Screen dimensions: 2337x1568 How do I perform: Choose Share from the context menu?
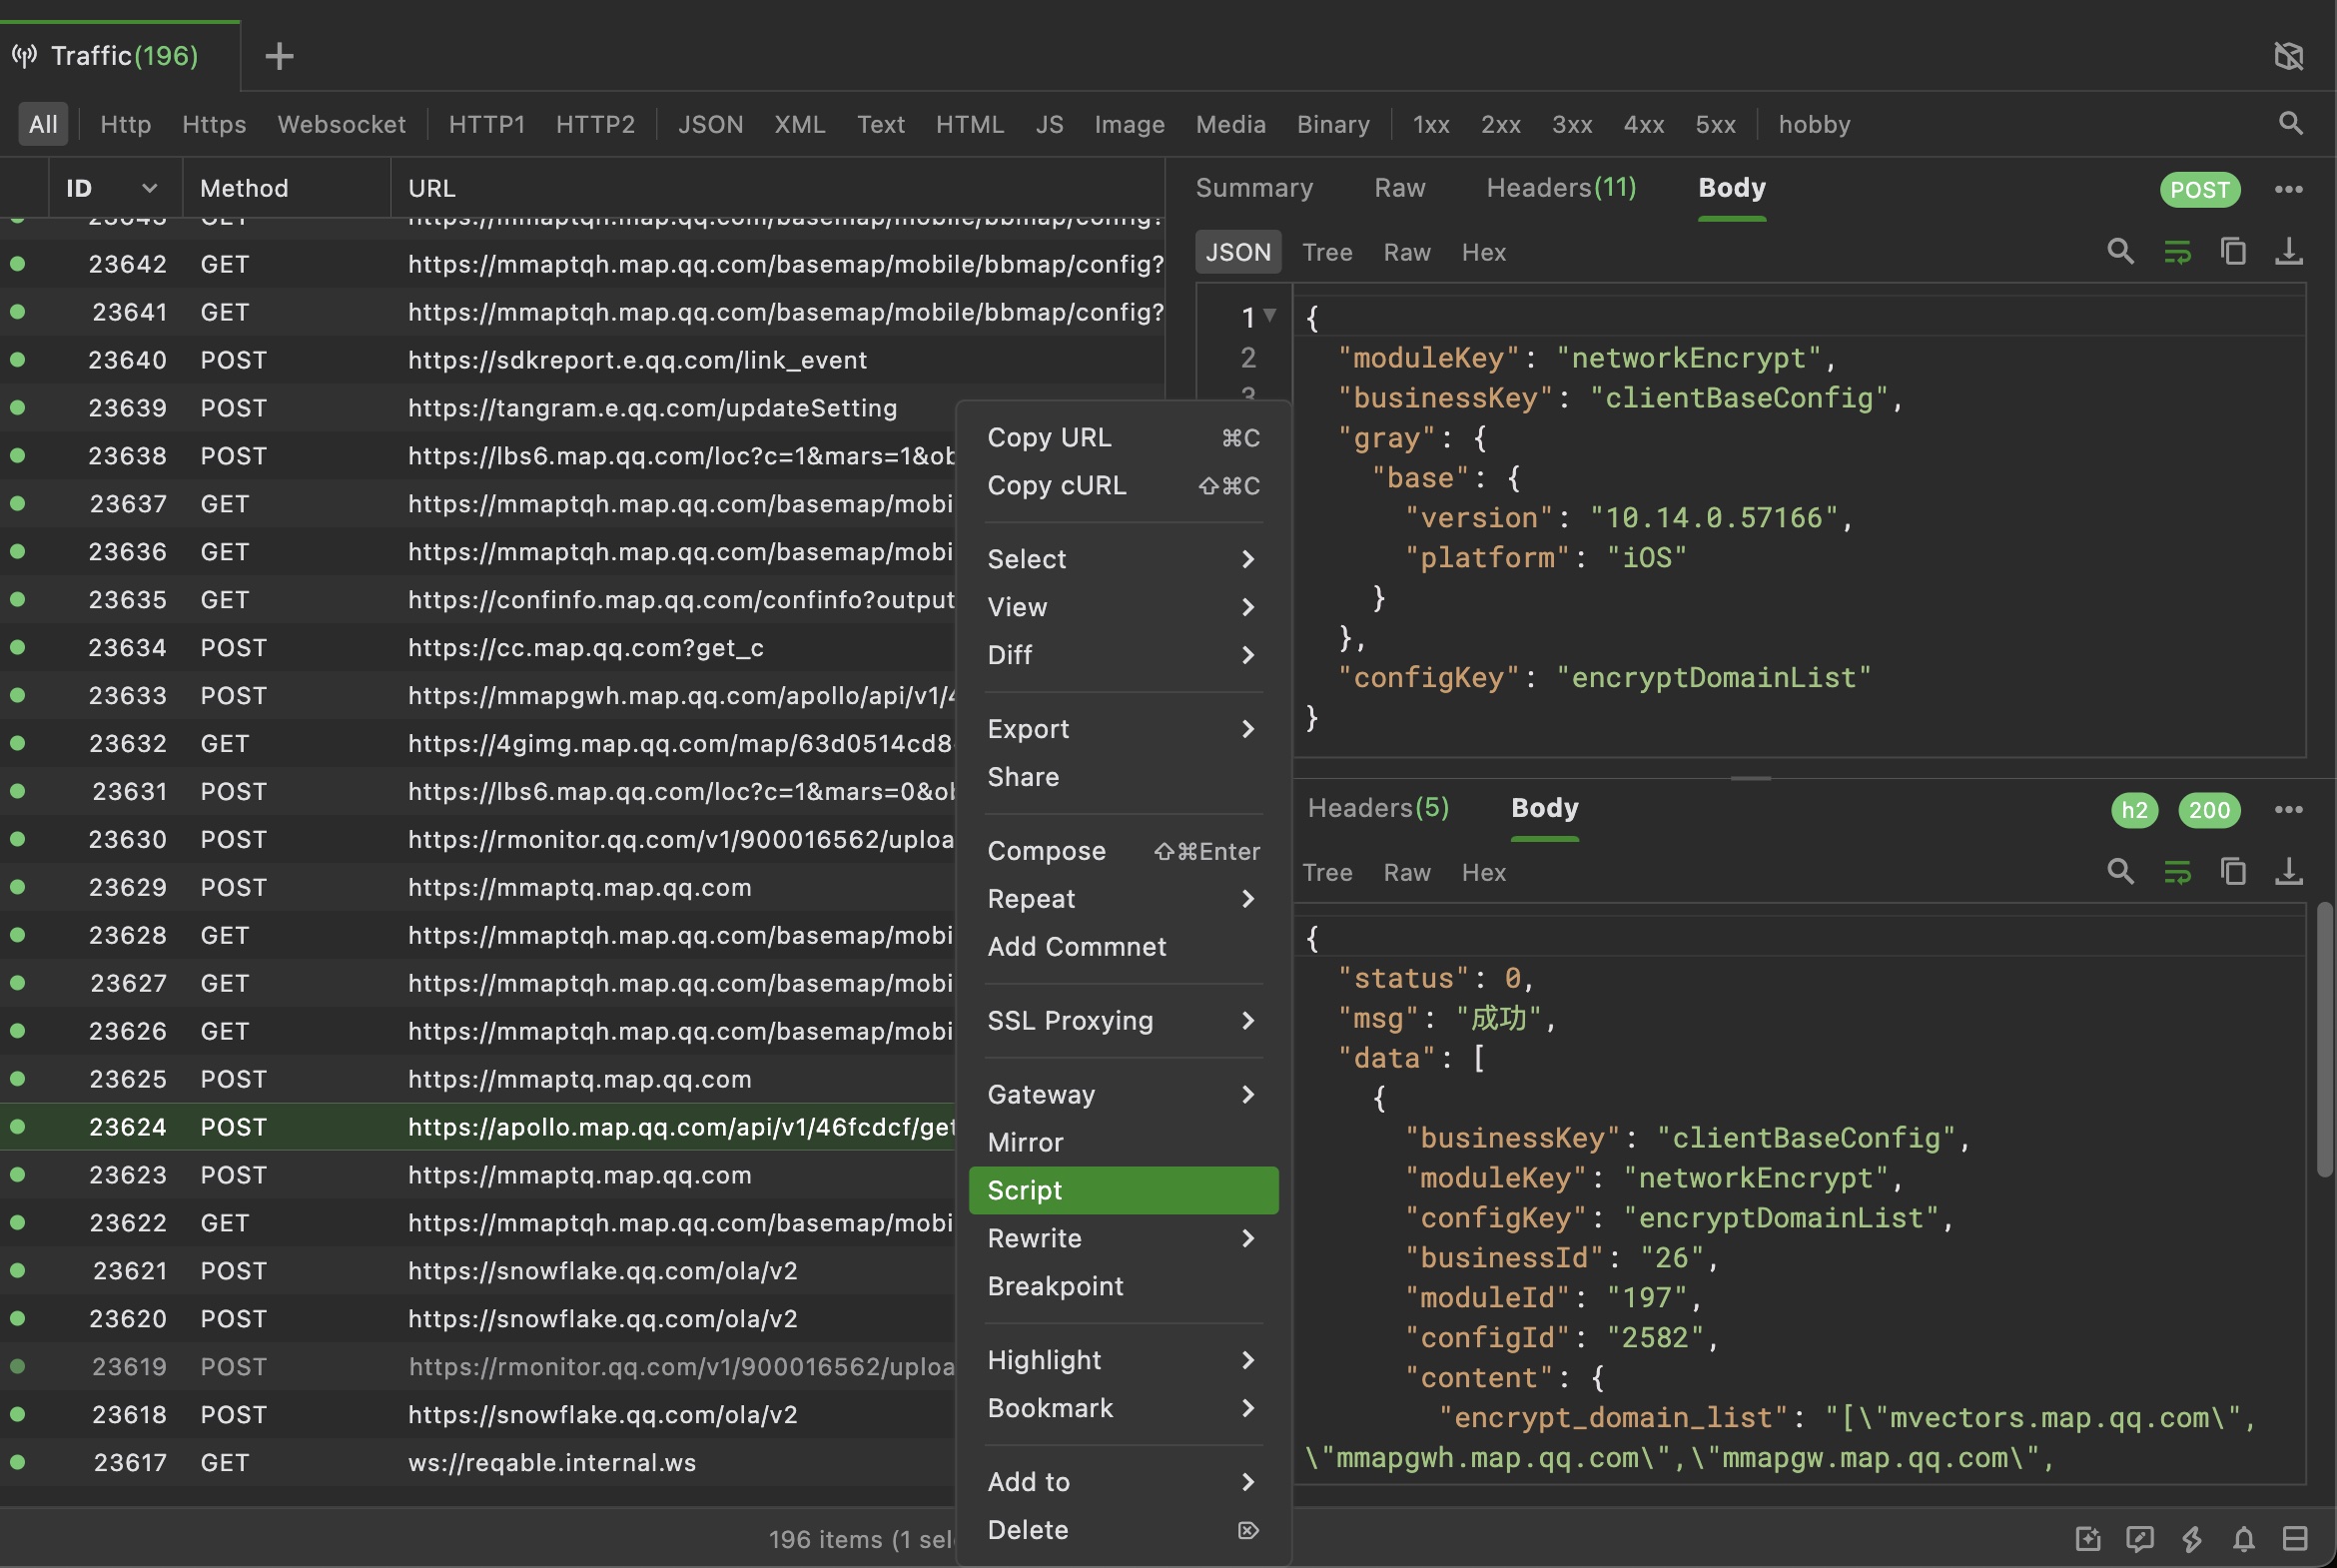[x=1123, y=777]
